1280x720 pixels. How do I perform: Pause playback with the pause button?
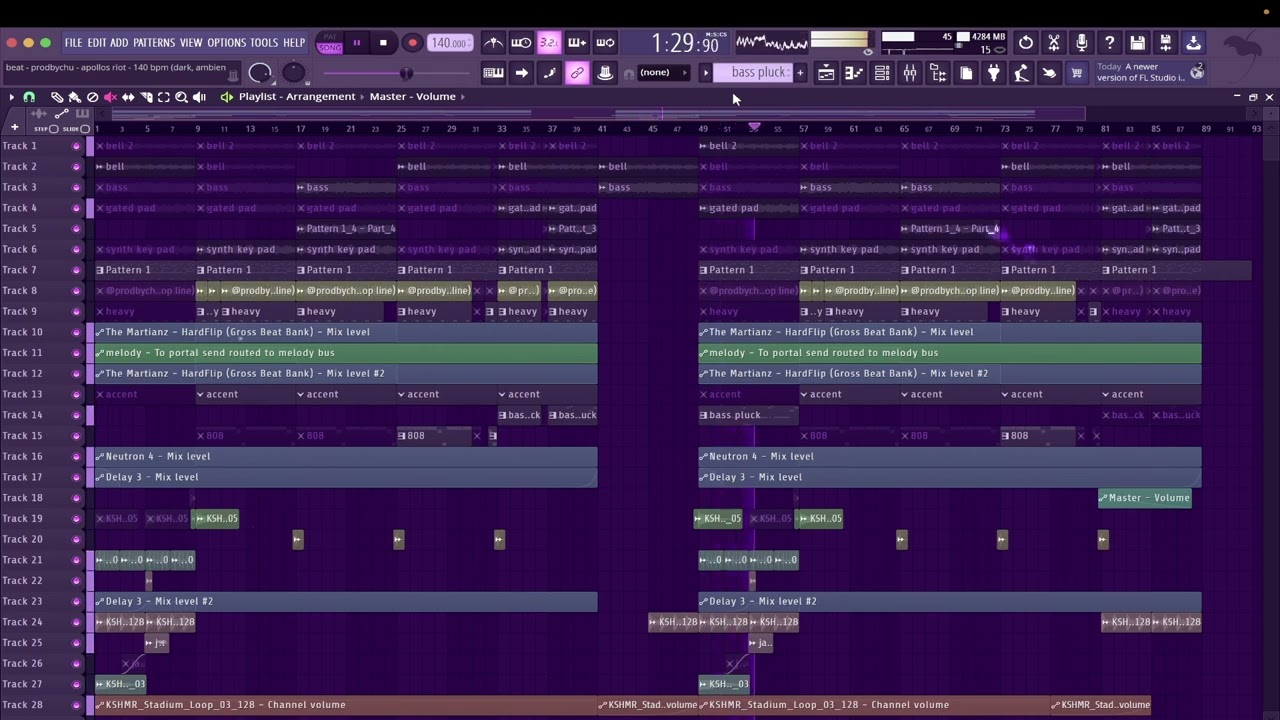[356, 43]
